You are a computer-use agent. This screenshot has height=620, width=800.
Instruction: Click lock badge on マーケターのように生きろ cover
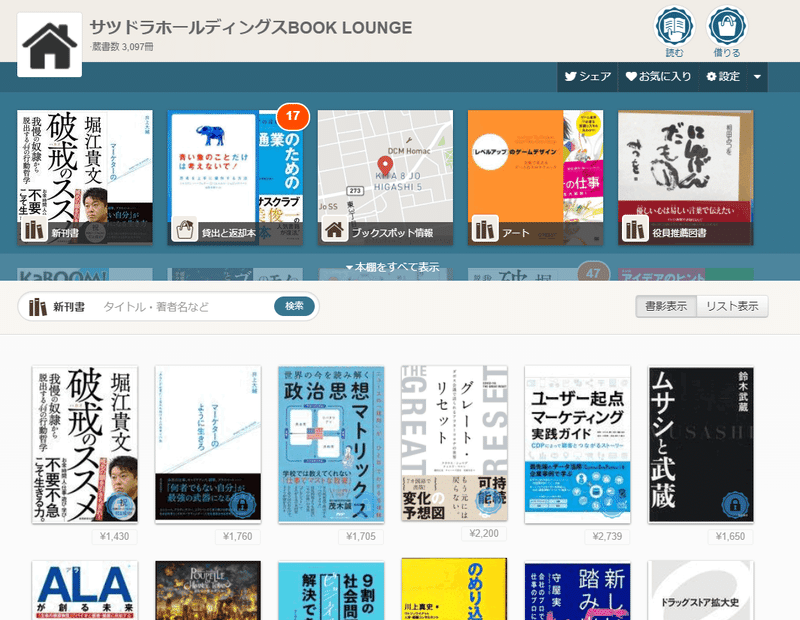point(241,505)
